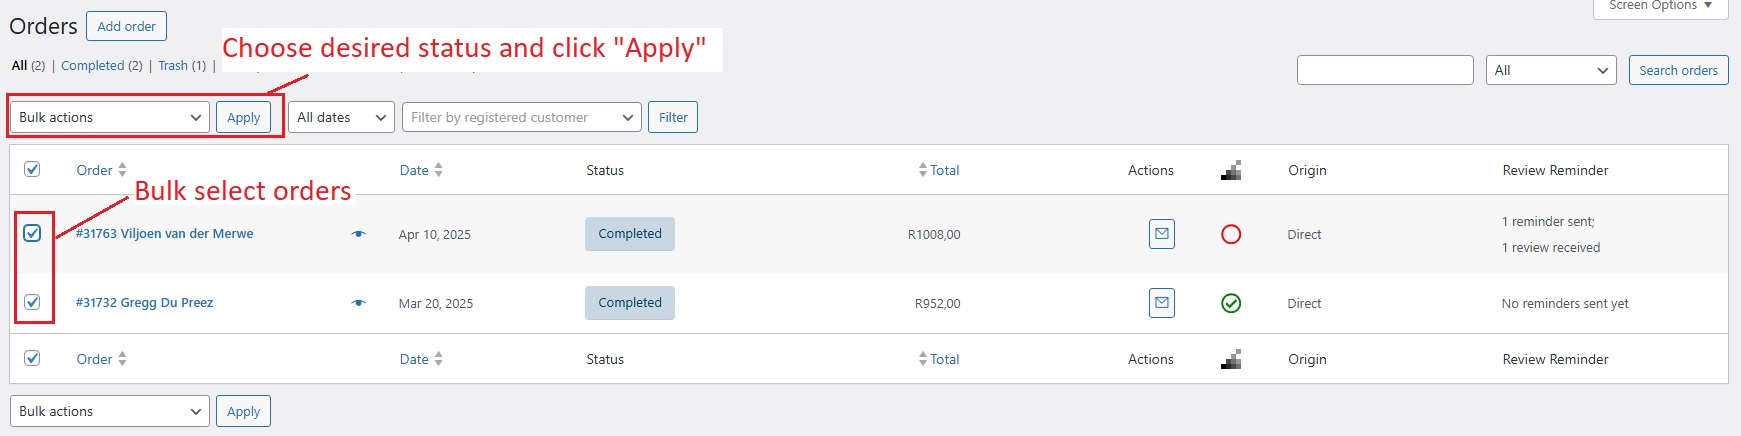Open order #31763 Viljoen van der Merwe
The height and width of the screenshot is (436, 1741).
pos(165,234)
